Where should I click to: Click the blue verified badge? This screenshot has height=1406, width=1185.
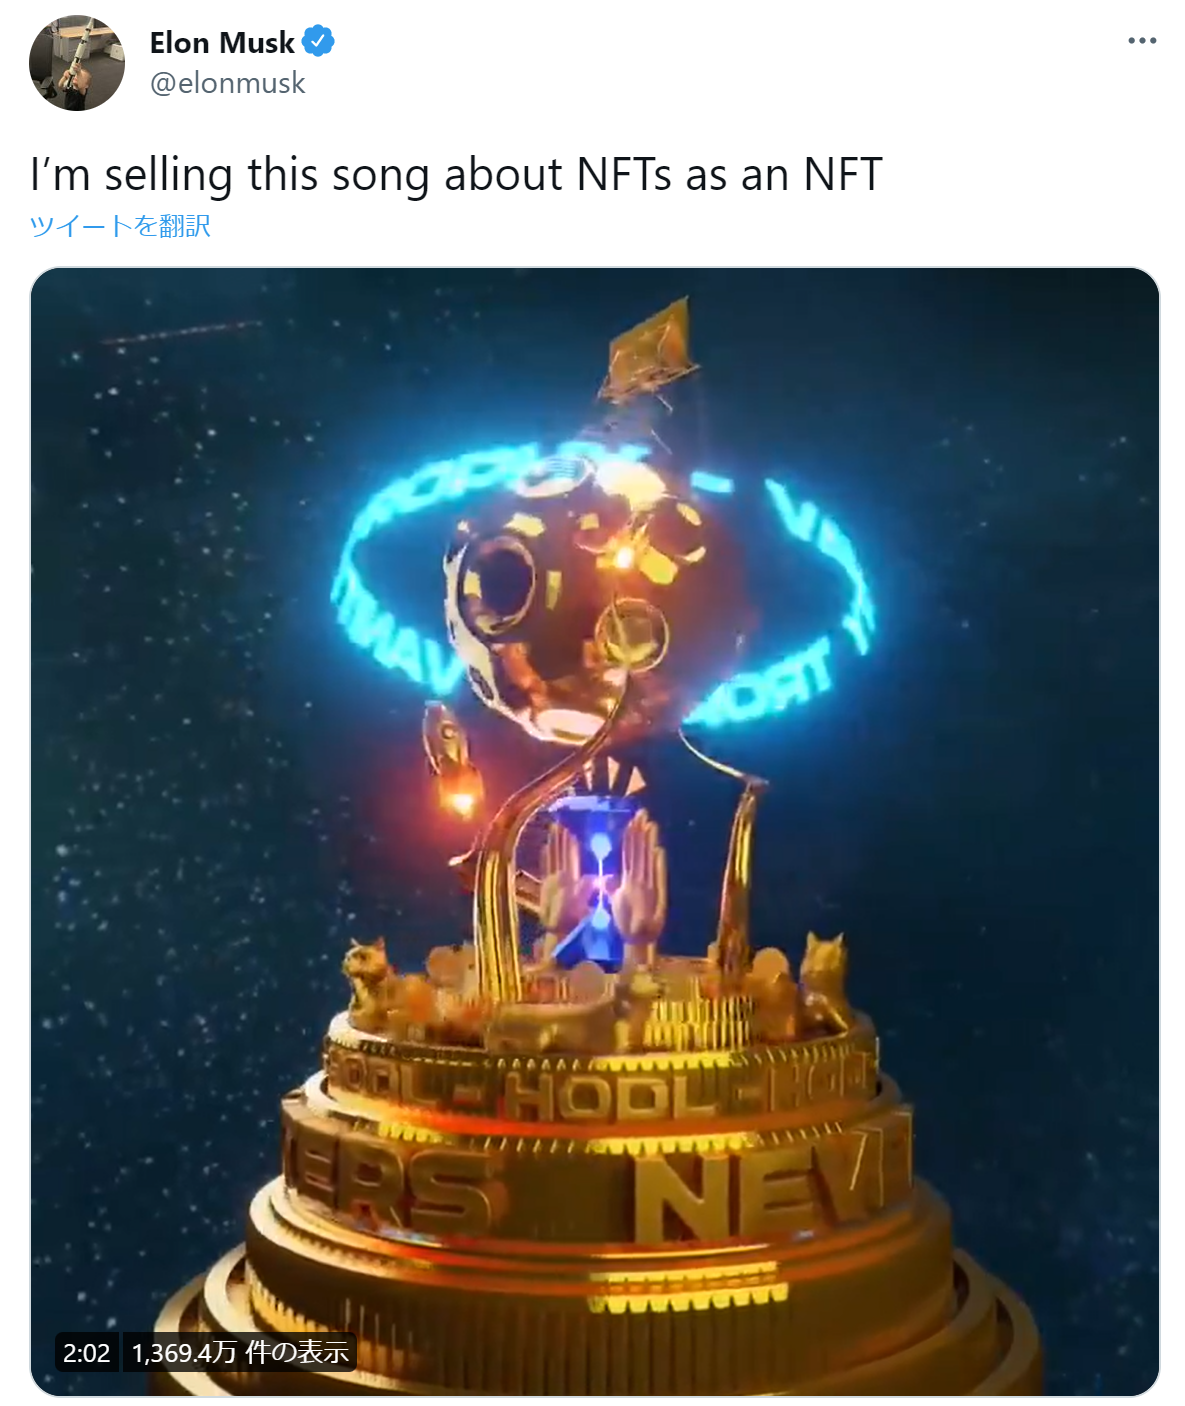(x=318, y=42)
